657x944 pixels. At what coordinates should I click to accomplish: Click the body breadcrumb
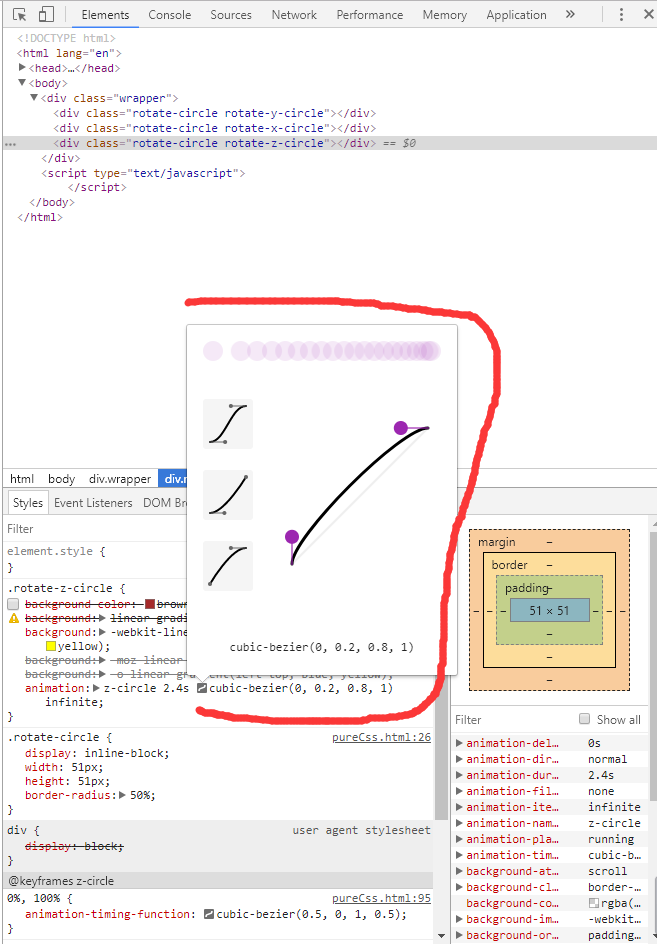(x=61, y=479)
